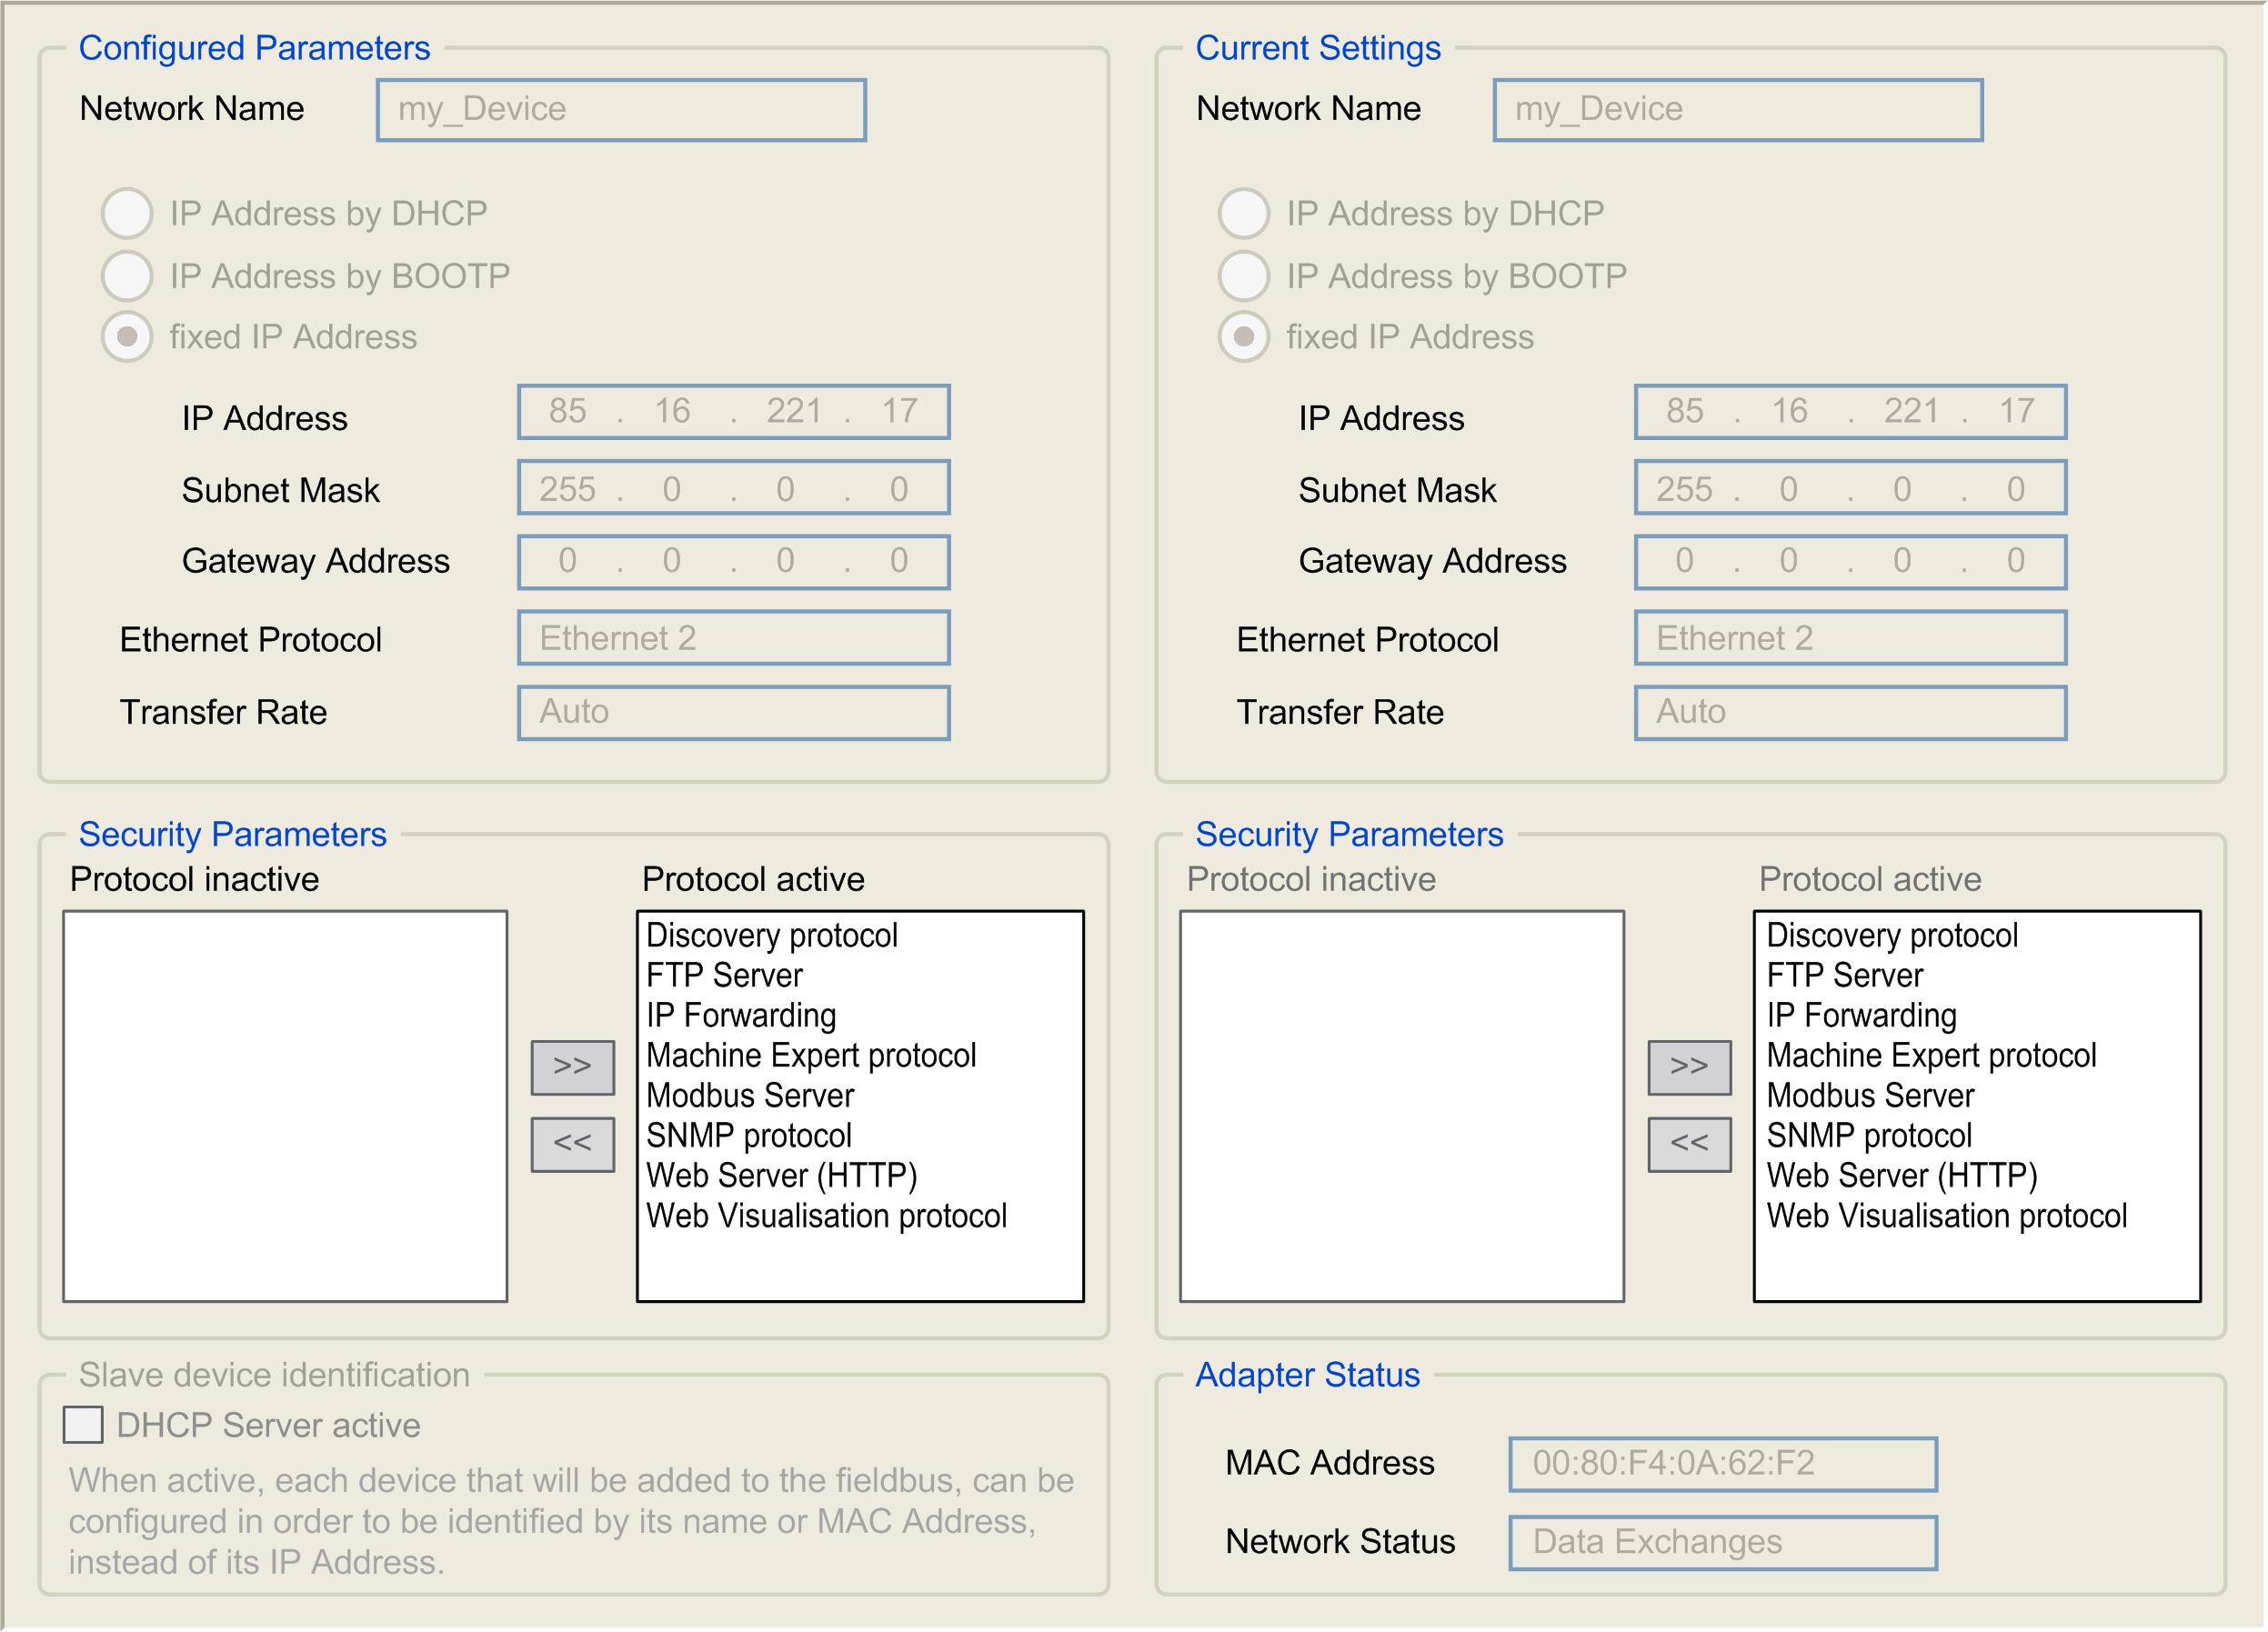
Task: Select Machine Expert protocol in configured active list
Action: pos(811,1056)
